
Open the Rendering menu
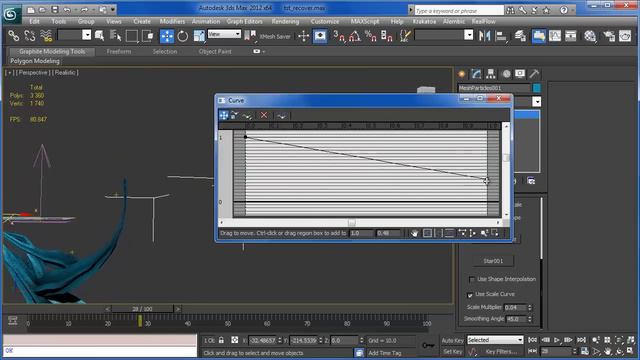[x=285, y=21]
